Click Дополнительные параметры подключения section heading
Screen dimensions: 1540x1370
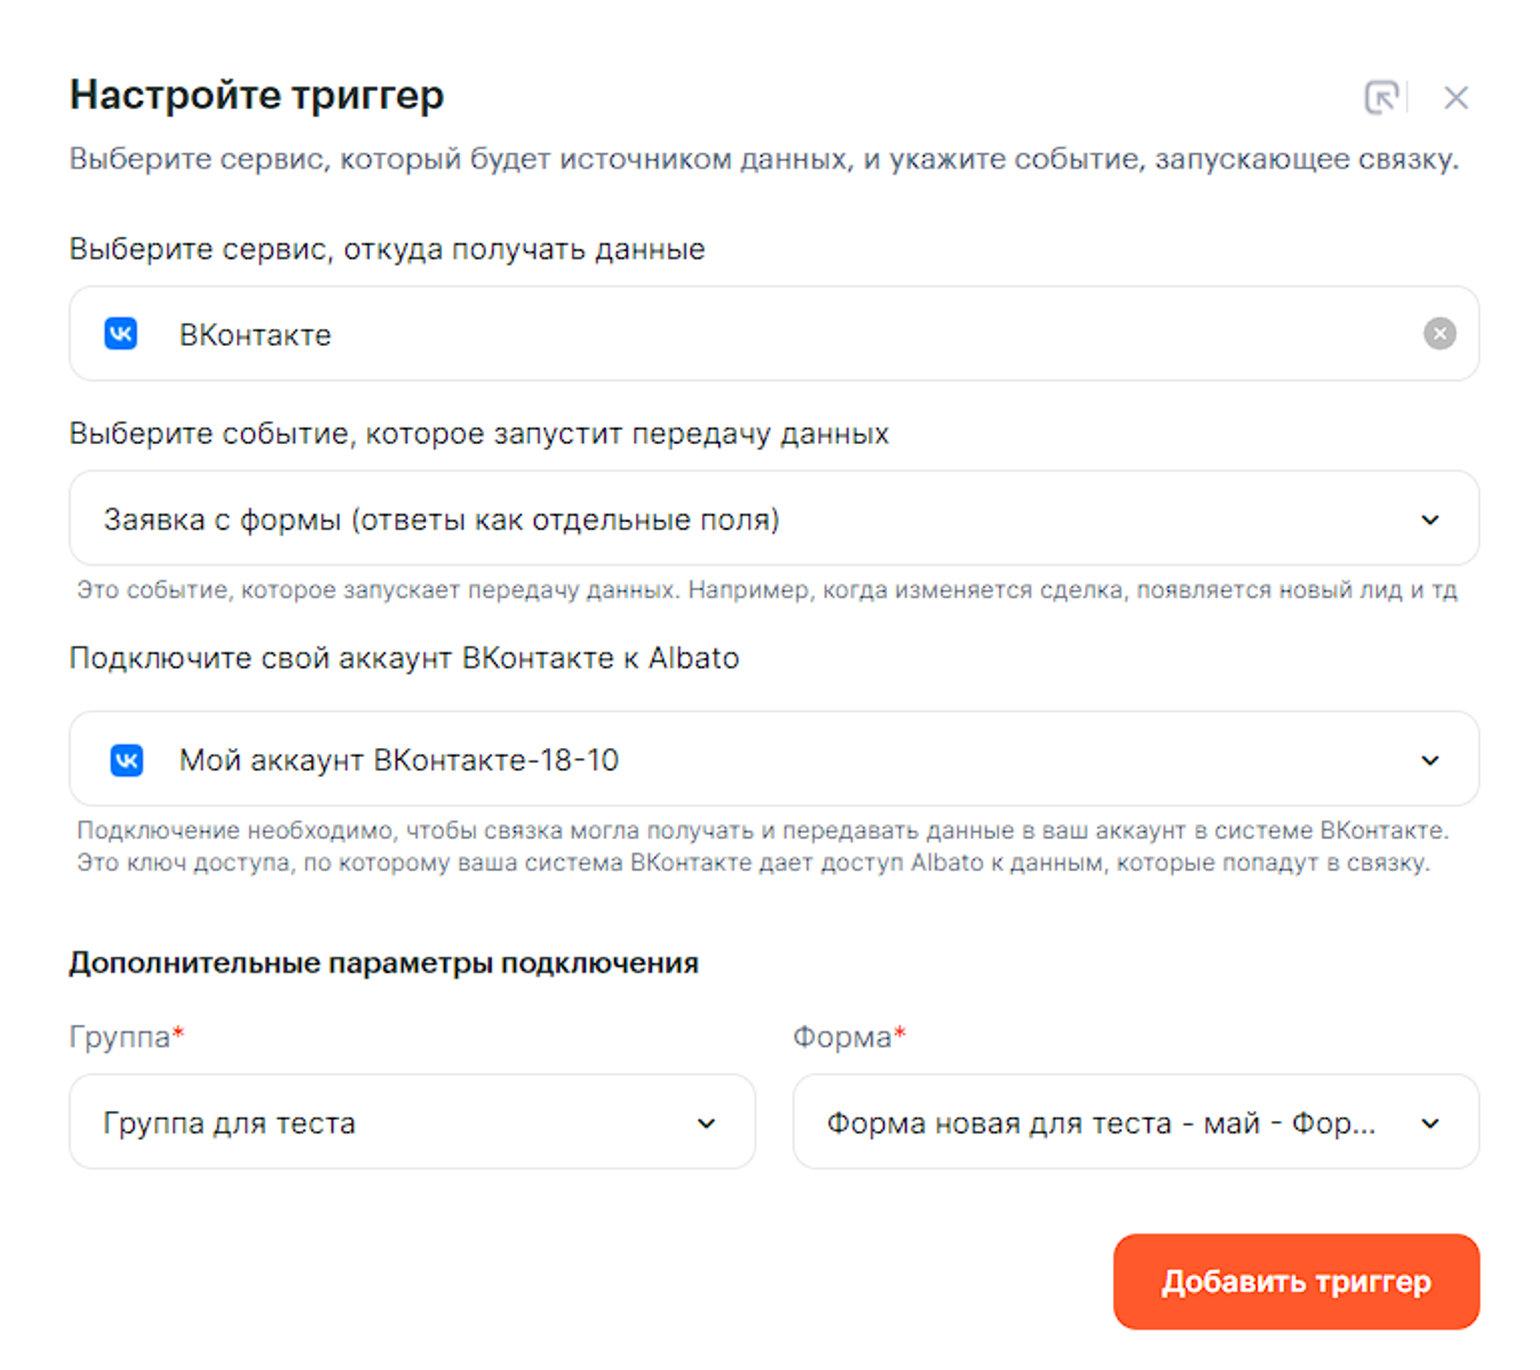click(x=383, y=963)
